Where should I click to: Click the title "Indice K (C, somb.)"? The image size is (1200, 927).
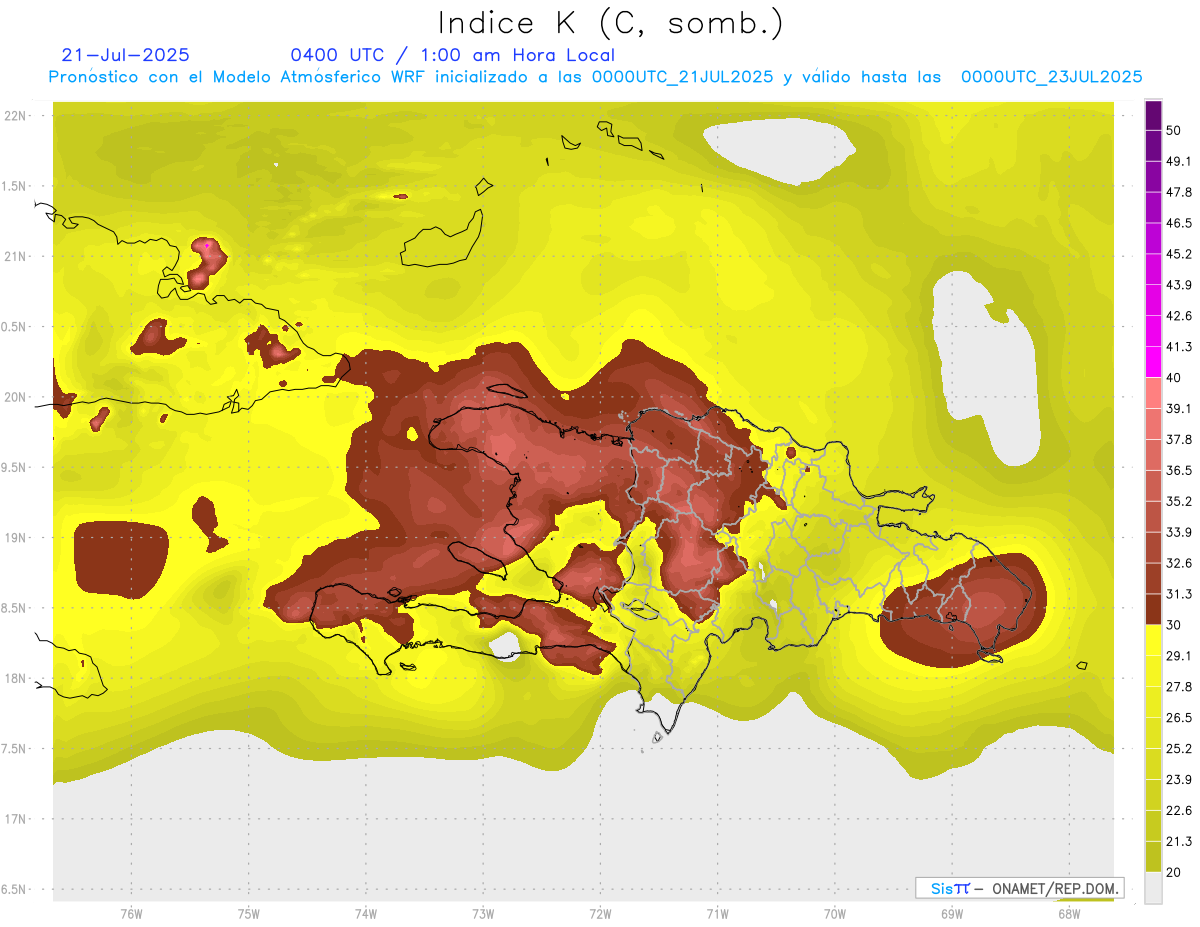(611, 24)
